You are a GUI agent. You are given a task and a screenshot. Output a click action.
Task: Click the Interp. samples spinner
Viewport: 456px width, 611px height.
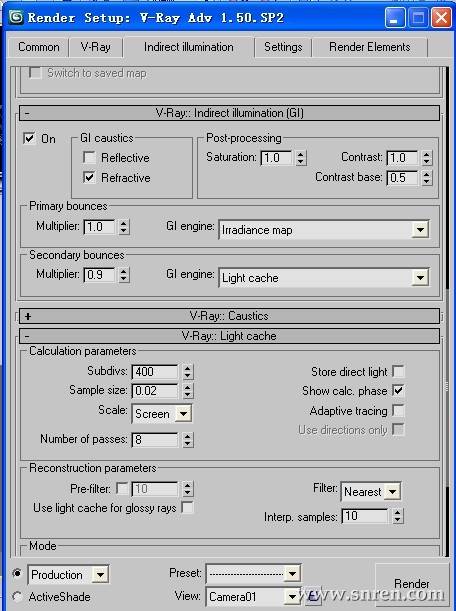tap(397, 516)
